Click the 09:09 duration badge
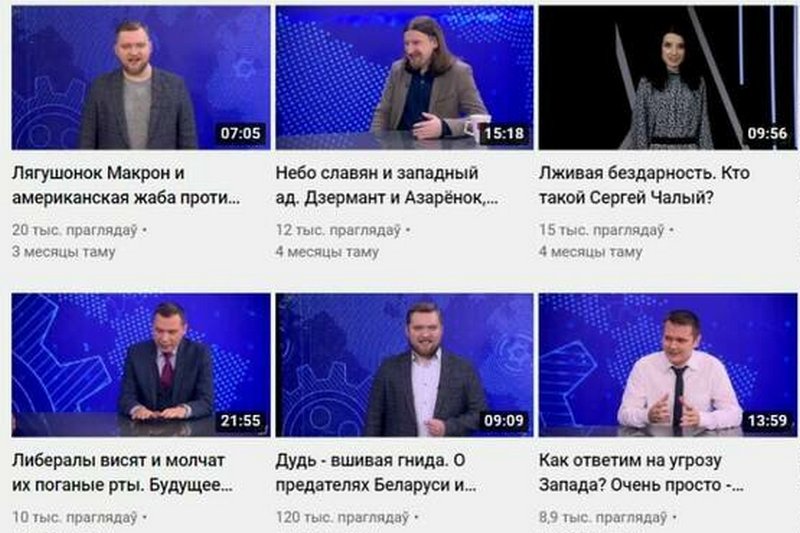Image resolution: width=800 pixels, height=533 pixels. tap(504, 421)
